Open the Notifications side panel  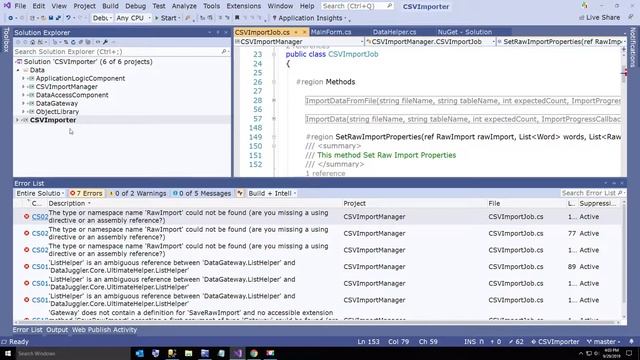point(633,47)
